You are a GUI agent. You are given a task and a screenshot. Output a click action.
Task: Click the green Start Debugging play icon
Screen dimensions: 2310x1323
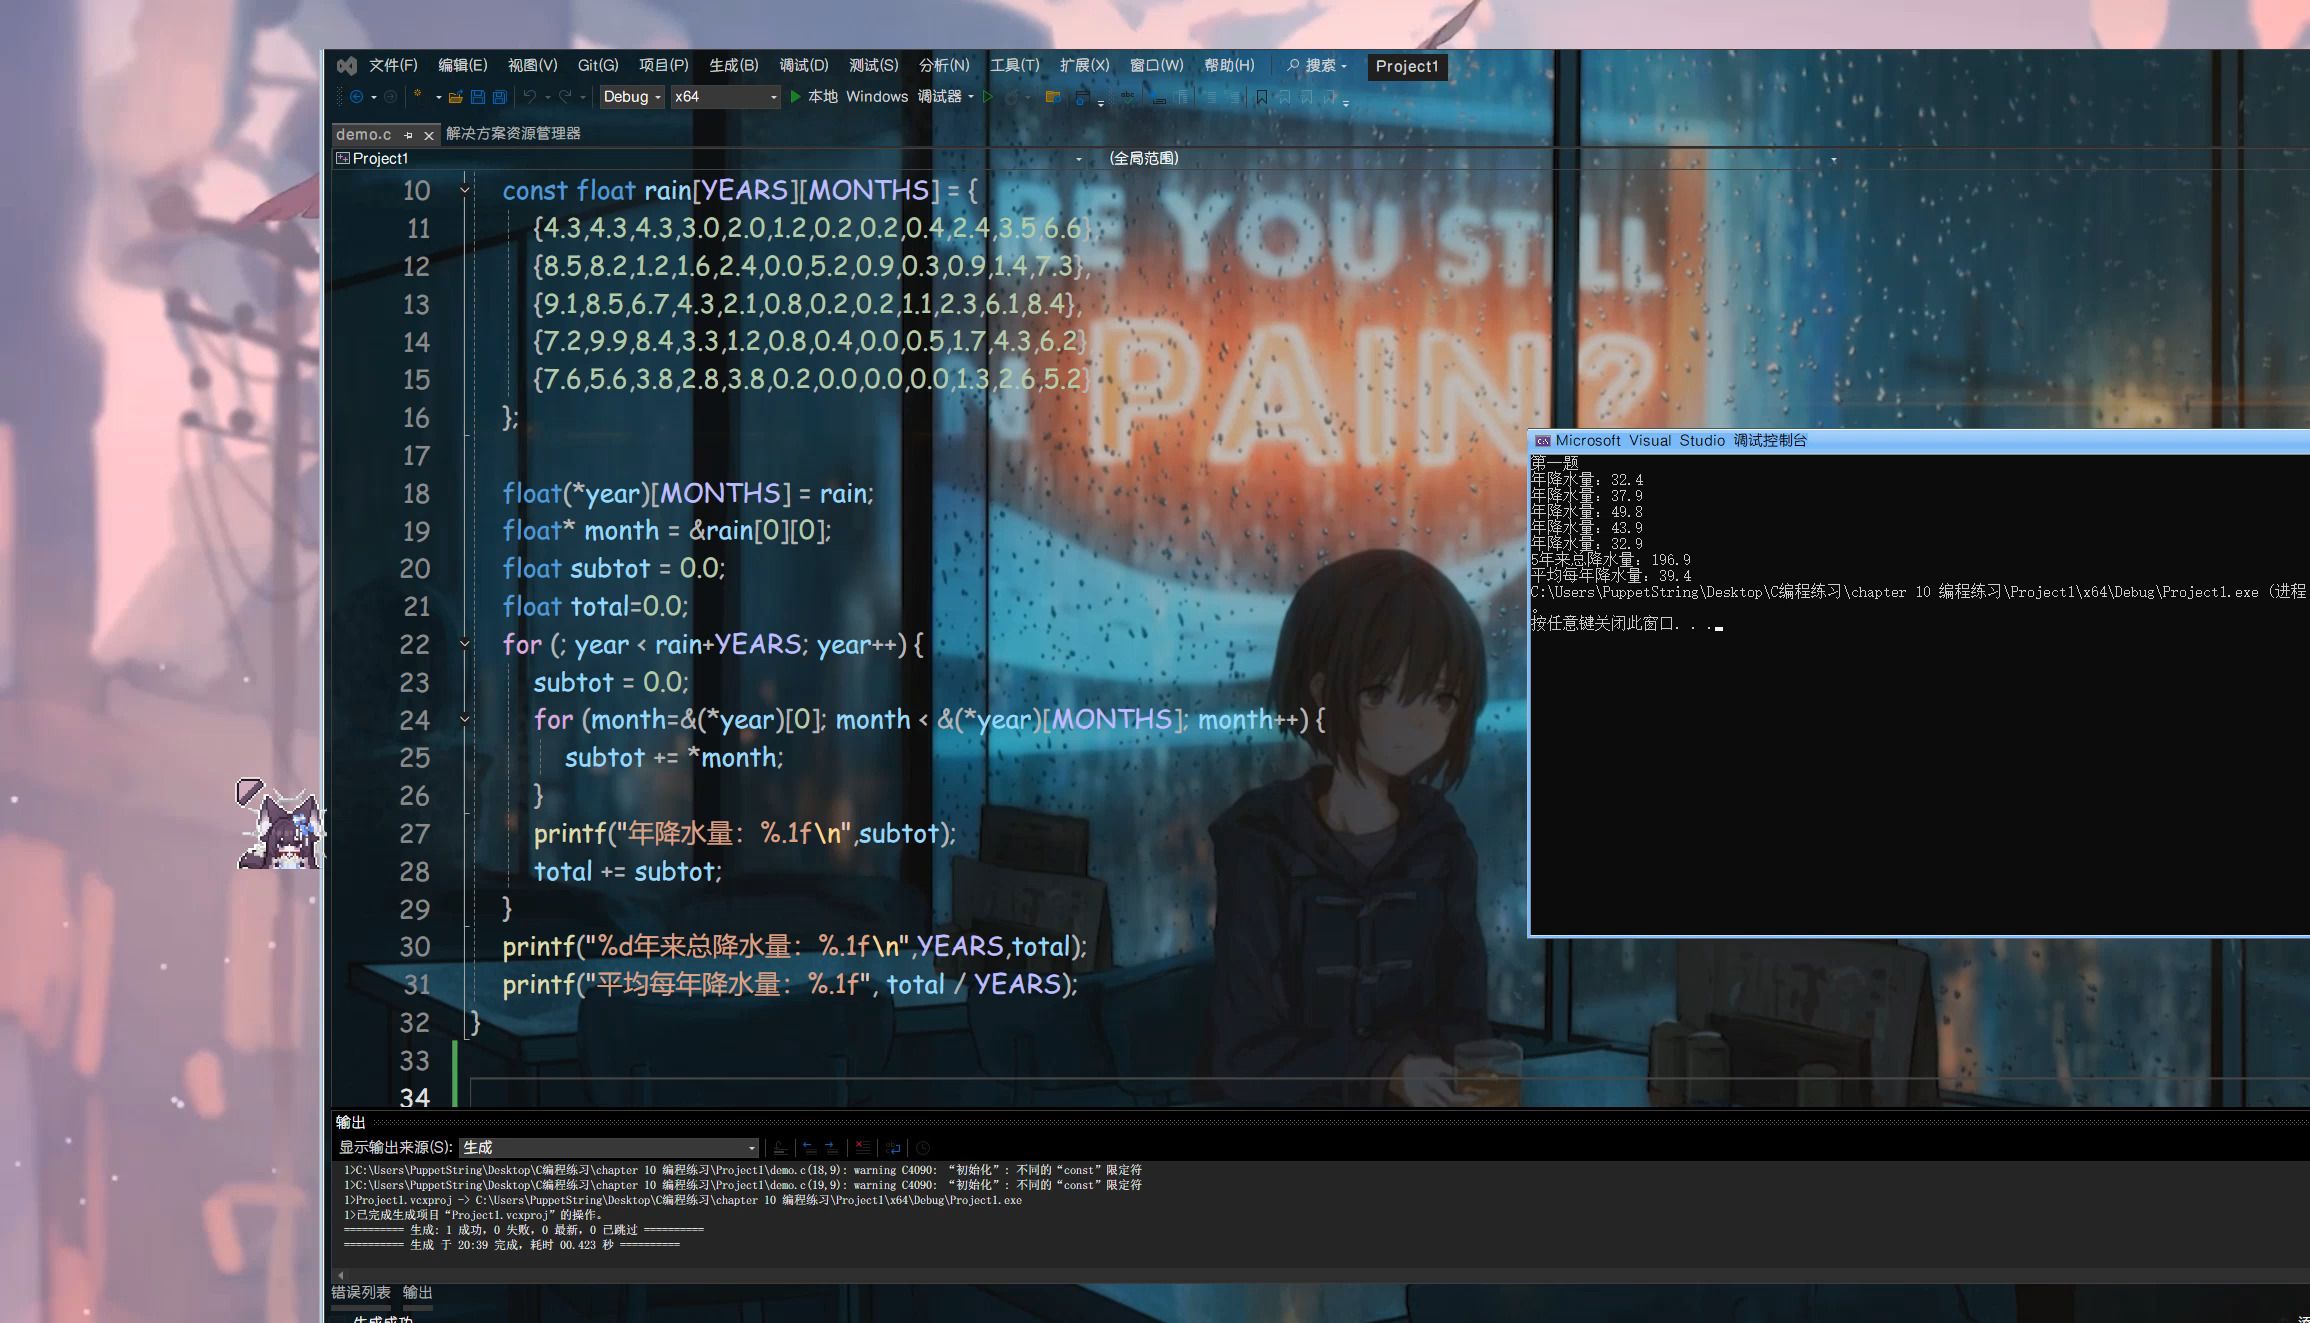coord(796,97)
